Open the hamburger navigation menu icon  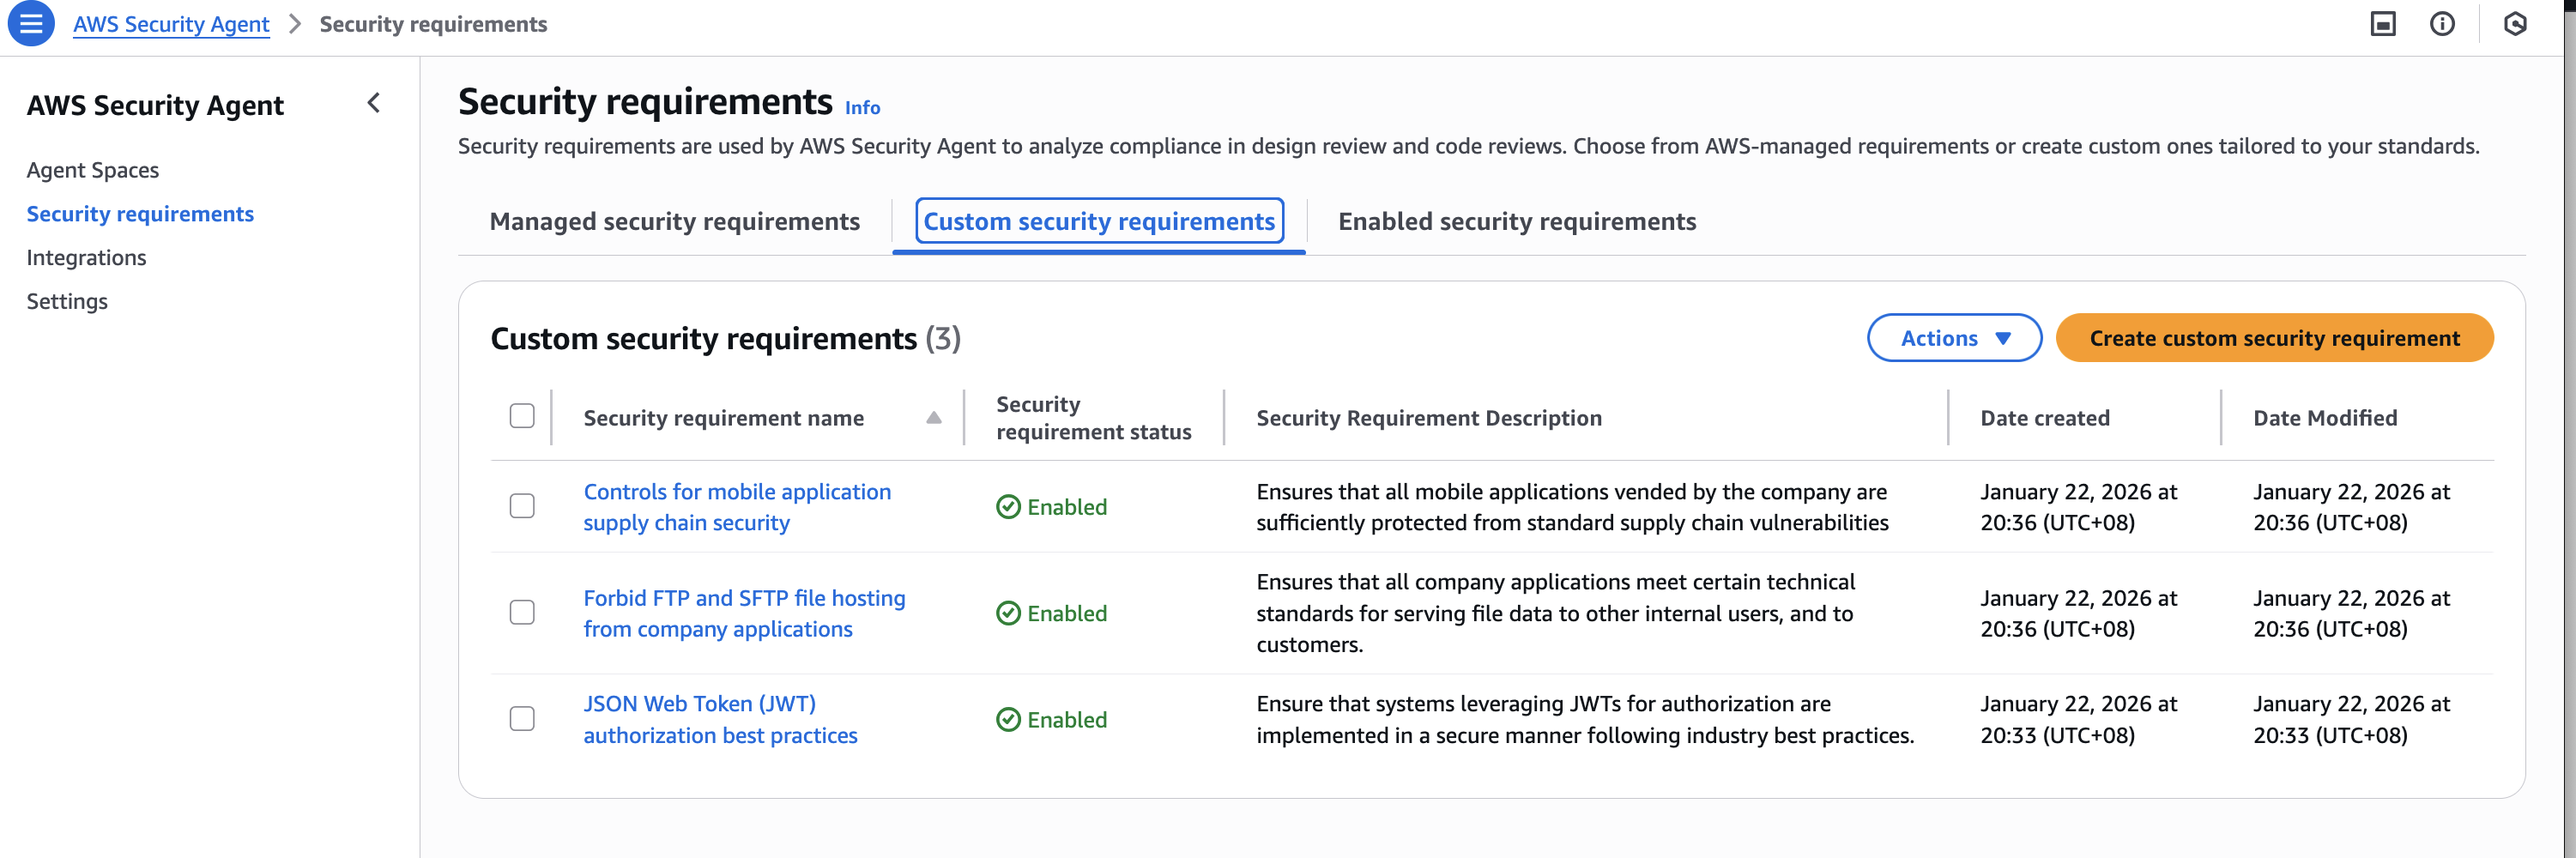[x=31, y=24]
